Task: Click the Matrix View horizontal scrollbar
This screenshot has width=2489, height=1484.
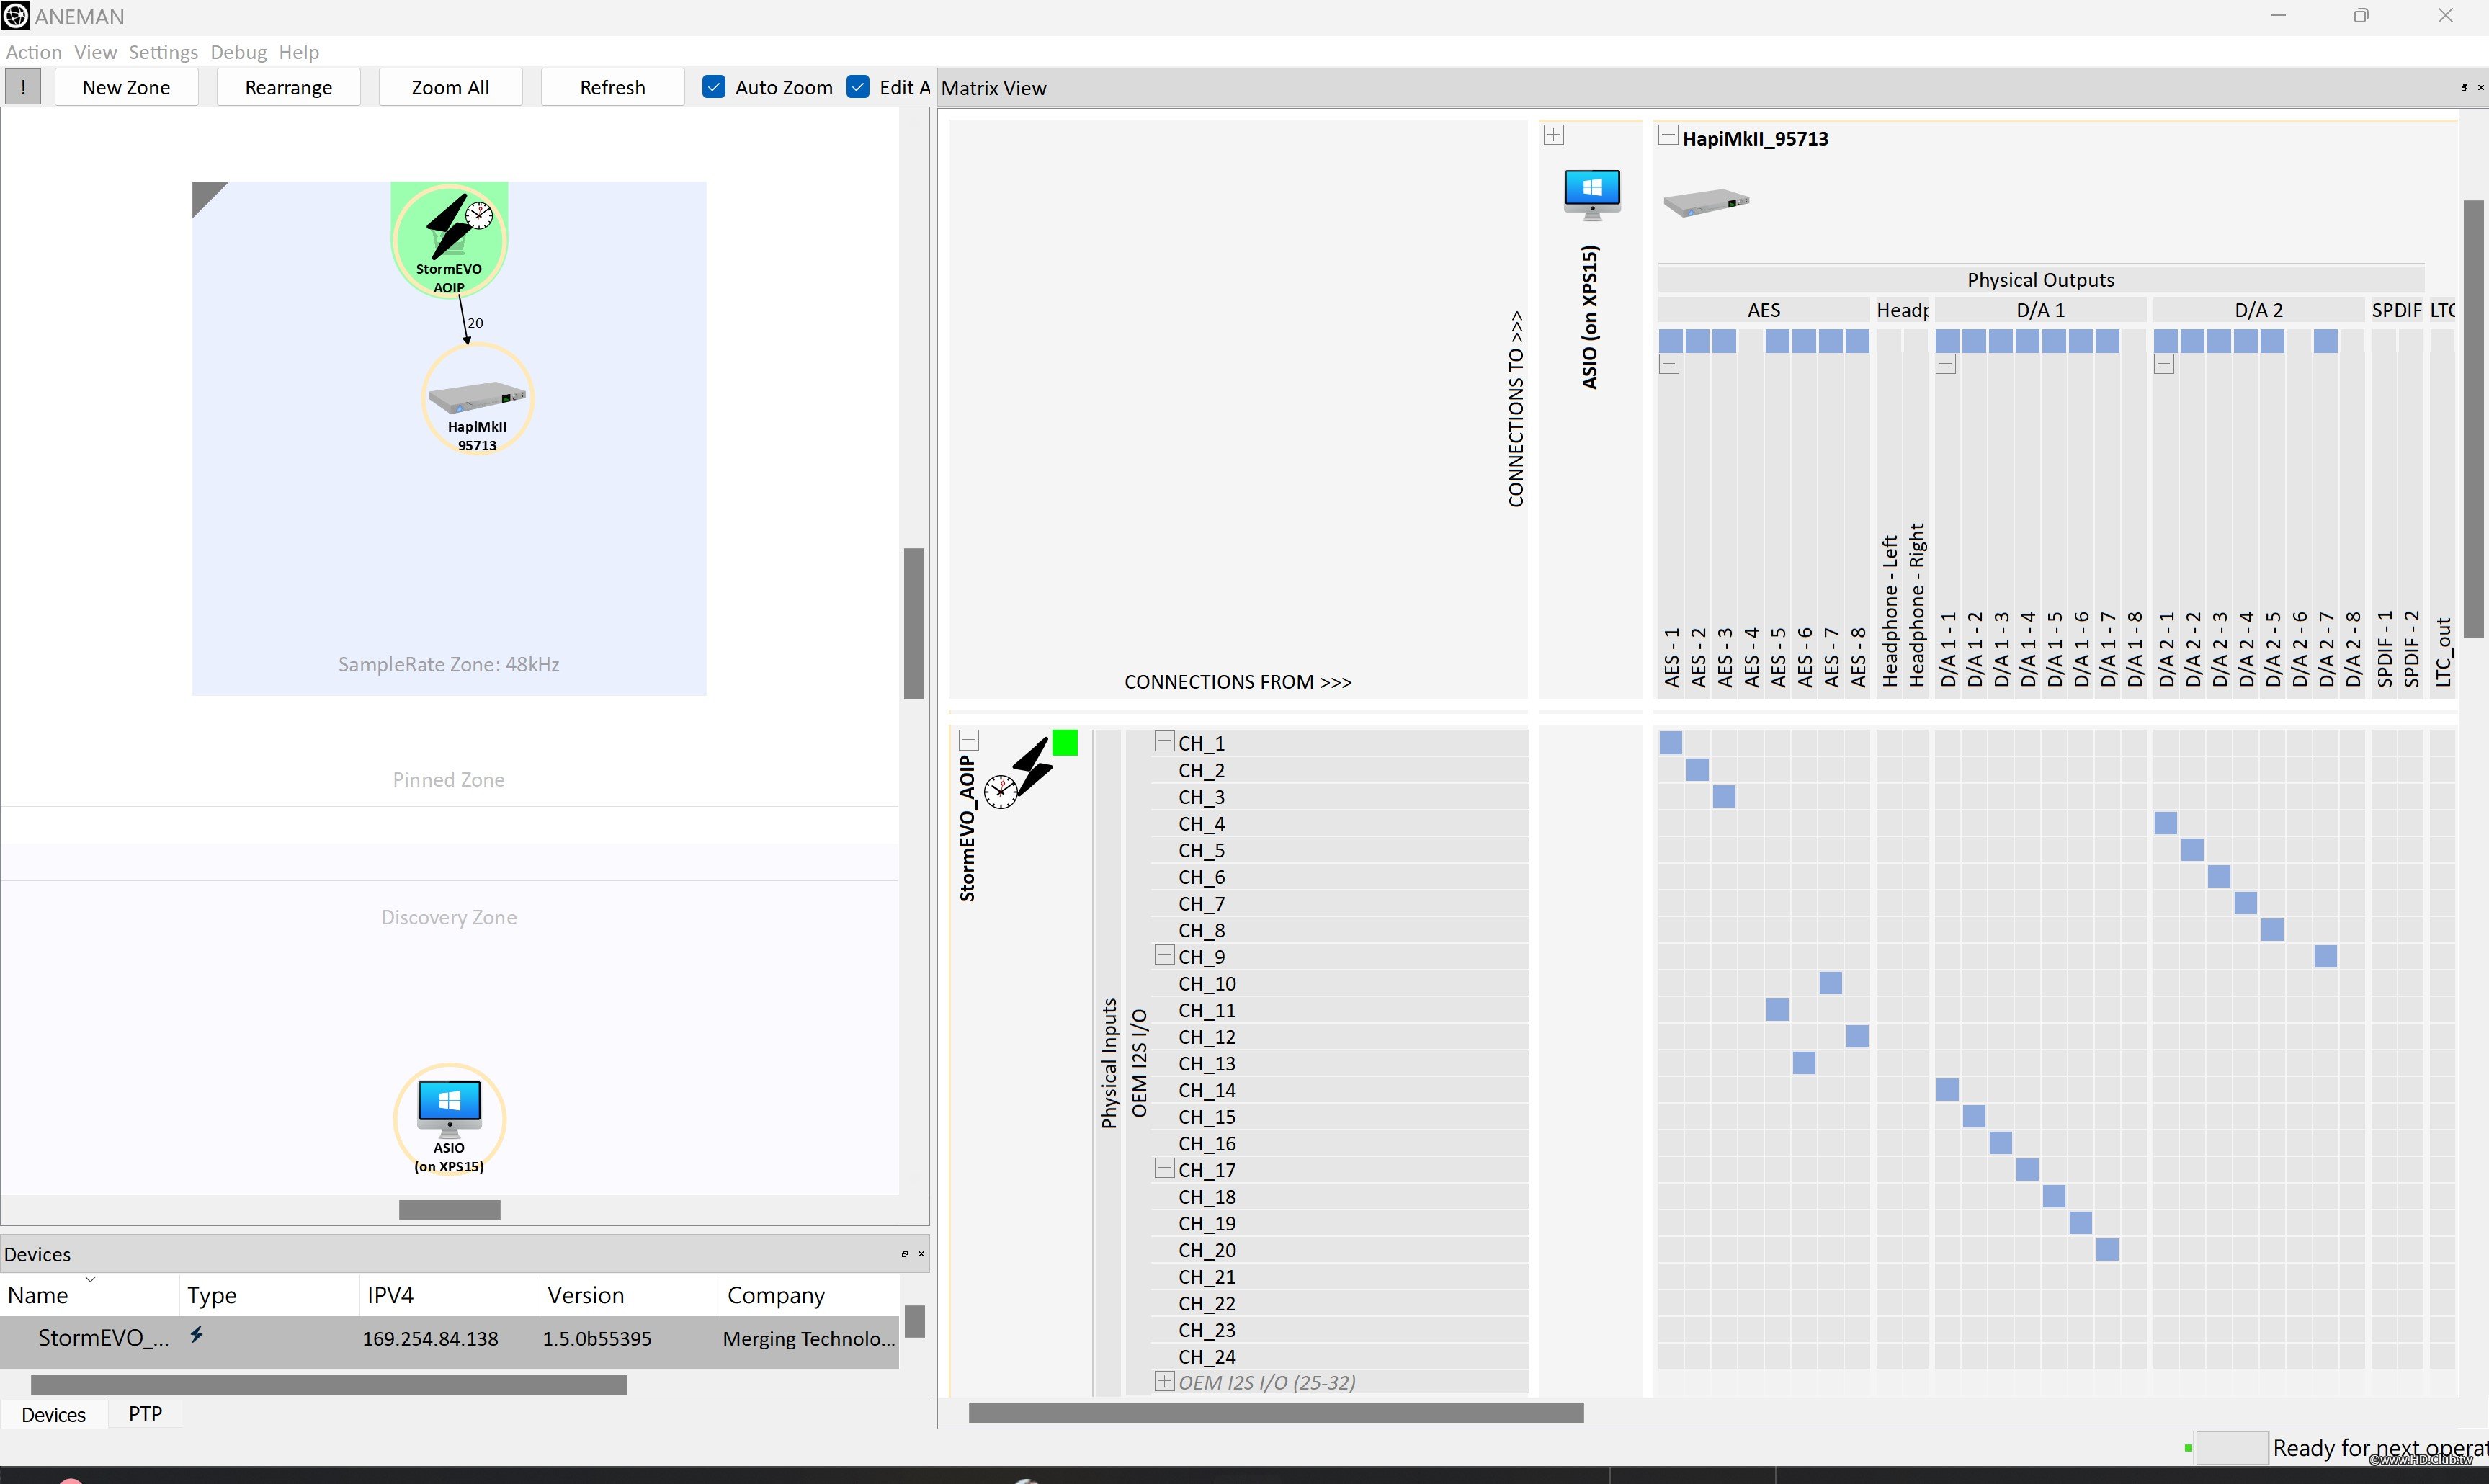Action: point(1276,1413)
